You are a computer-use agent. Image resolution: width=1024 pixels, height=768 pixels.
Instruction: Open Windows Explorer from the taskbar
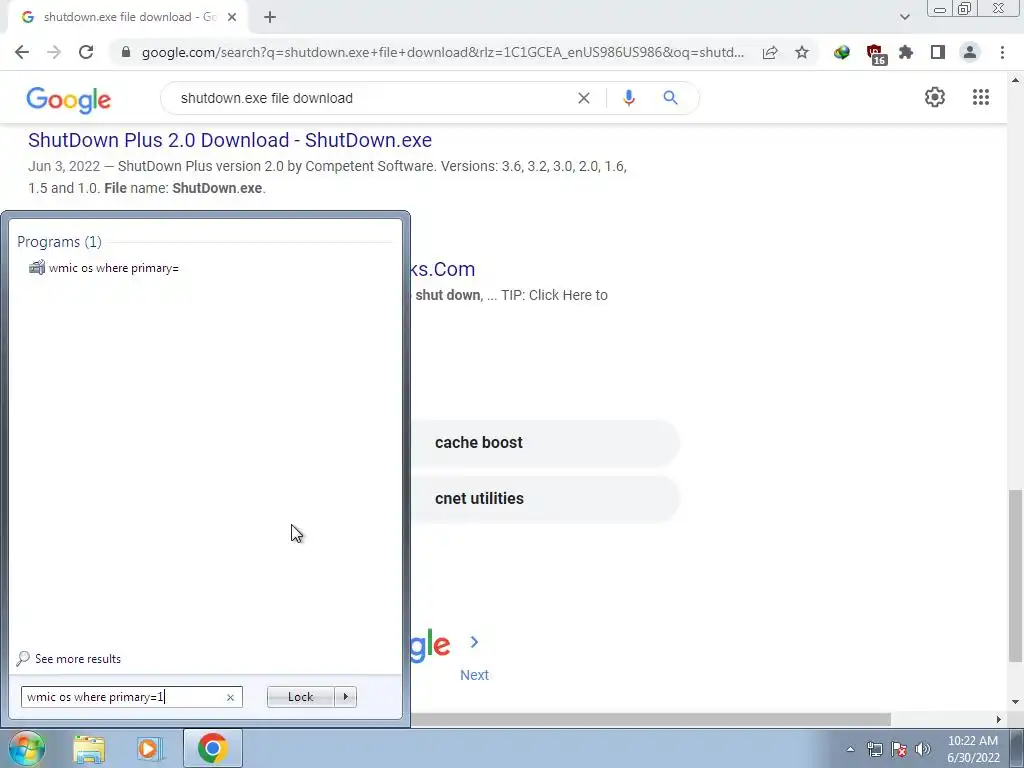coord(89,749)
